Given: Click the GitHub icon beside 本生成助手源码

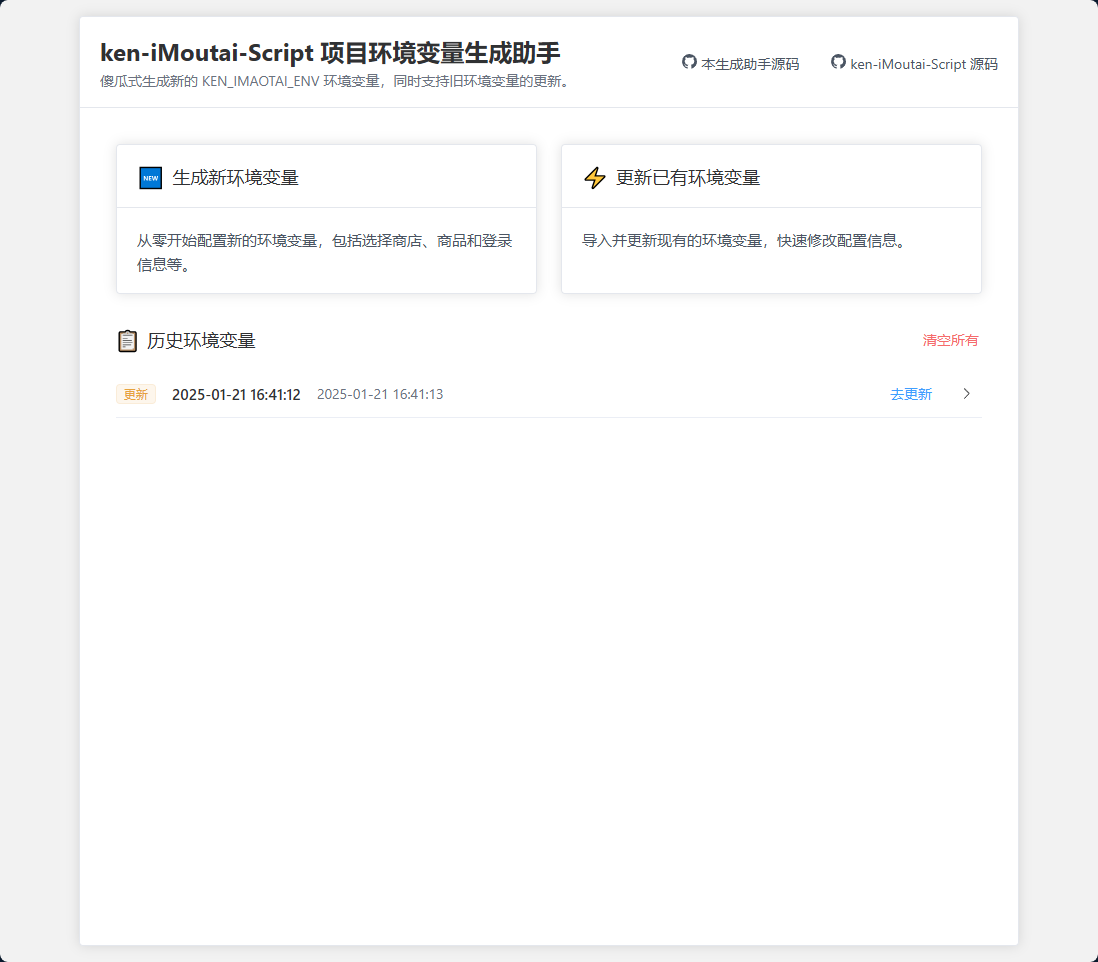Looking at the screenshot, I should pyautogui.click(x=689, y=62).
